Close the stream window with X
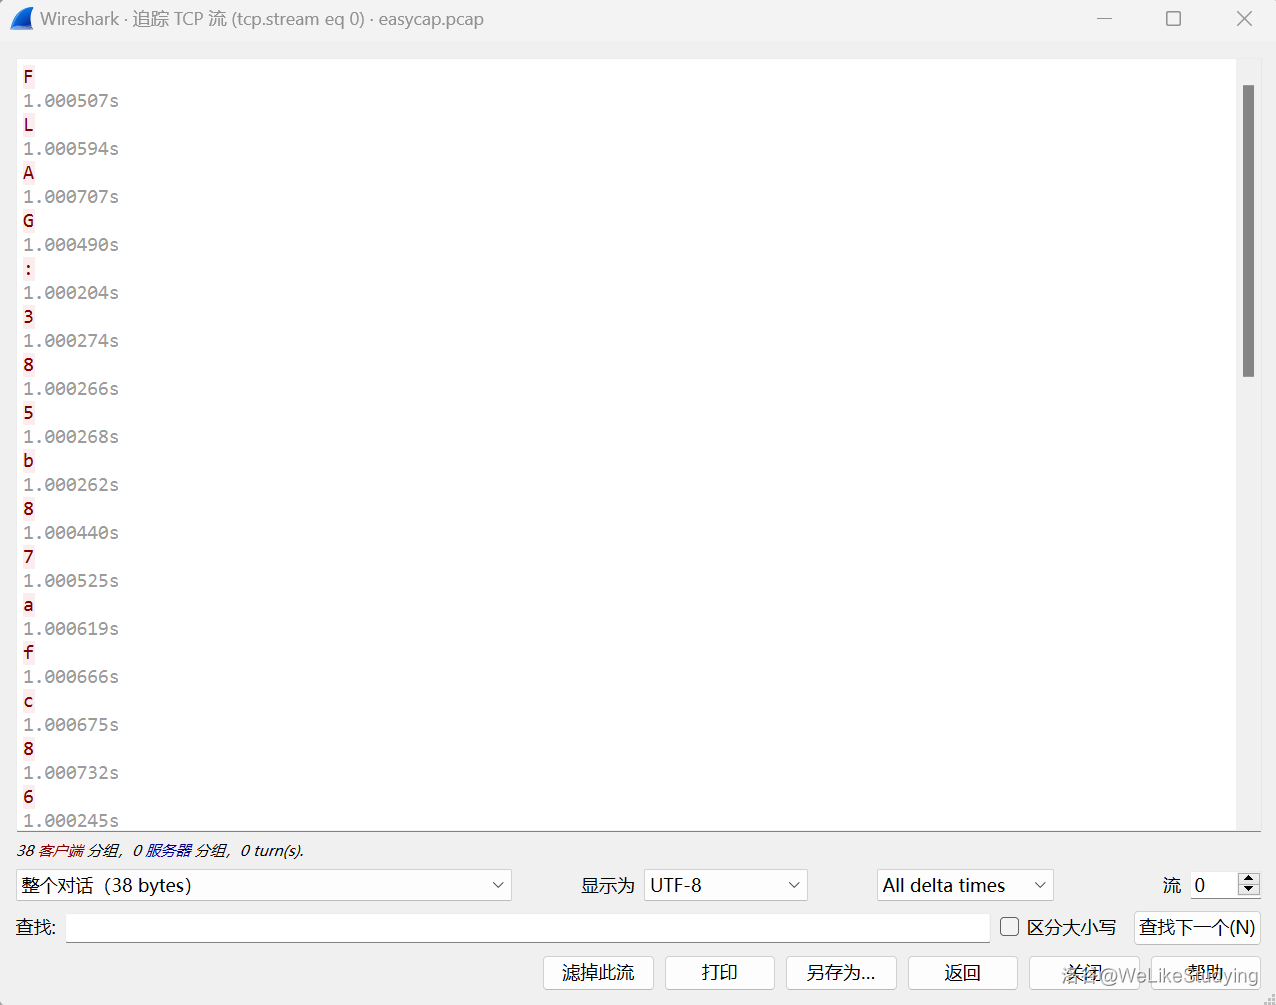This screenshot has width=1276, height=1005. (1244, 19)
